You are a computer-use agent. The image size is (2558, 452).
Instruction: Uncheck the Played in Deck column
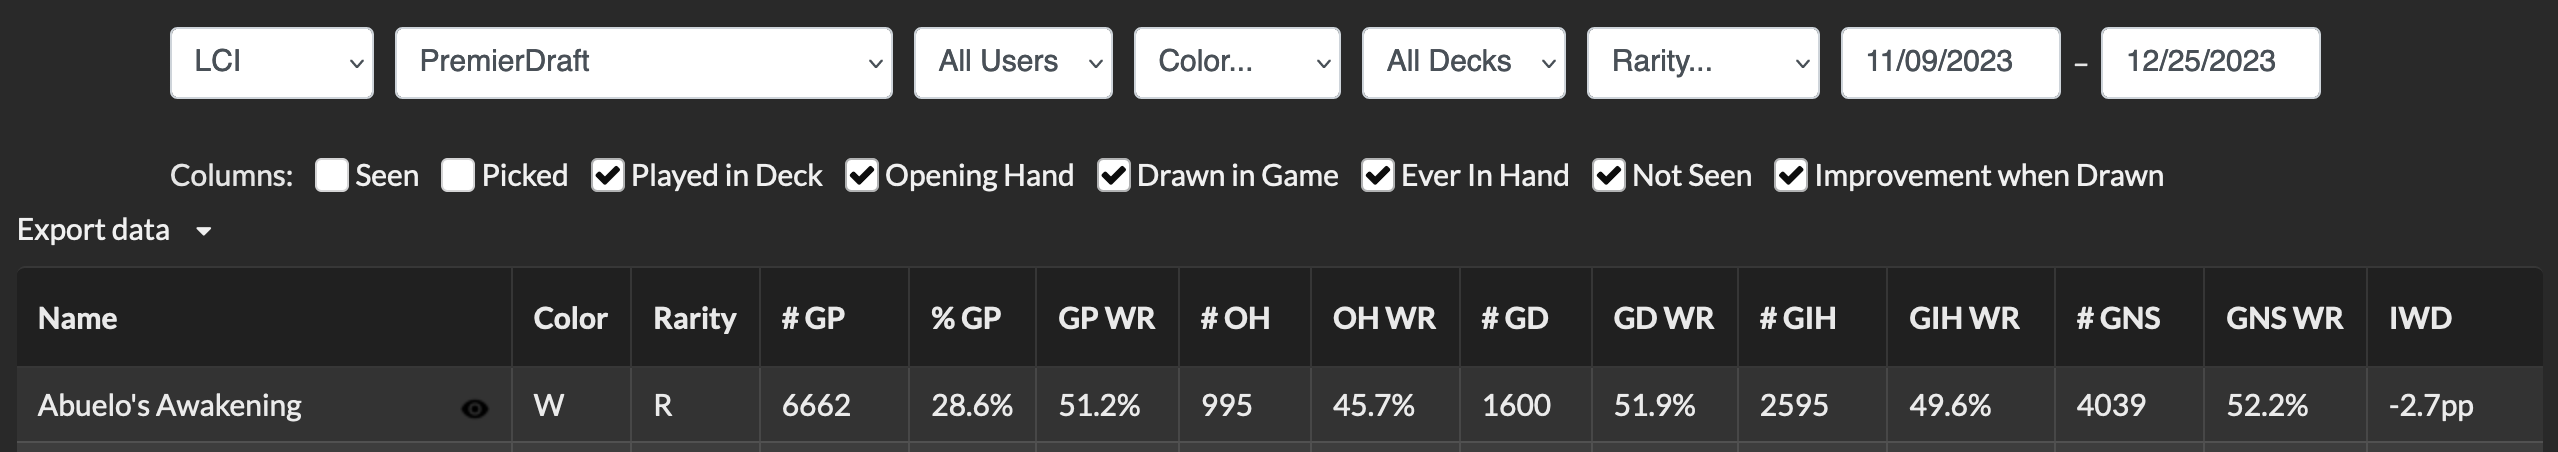[607, 175]
